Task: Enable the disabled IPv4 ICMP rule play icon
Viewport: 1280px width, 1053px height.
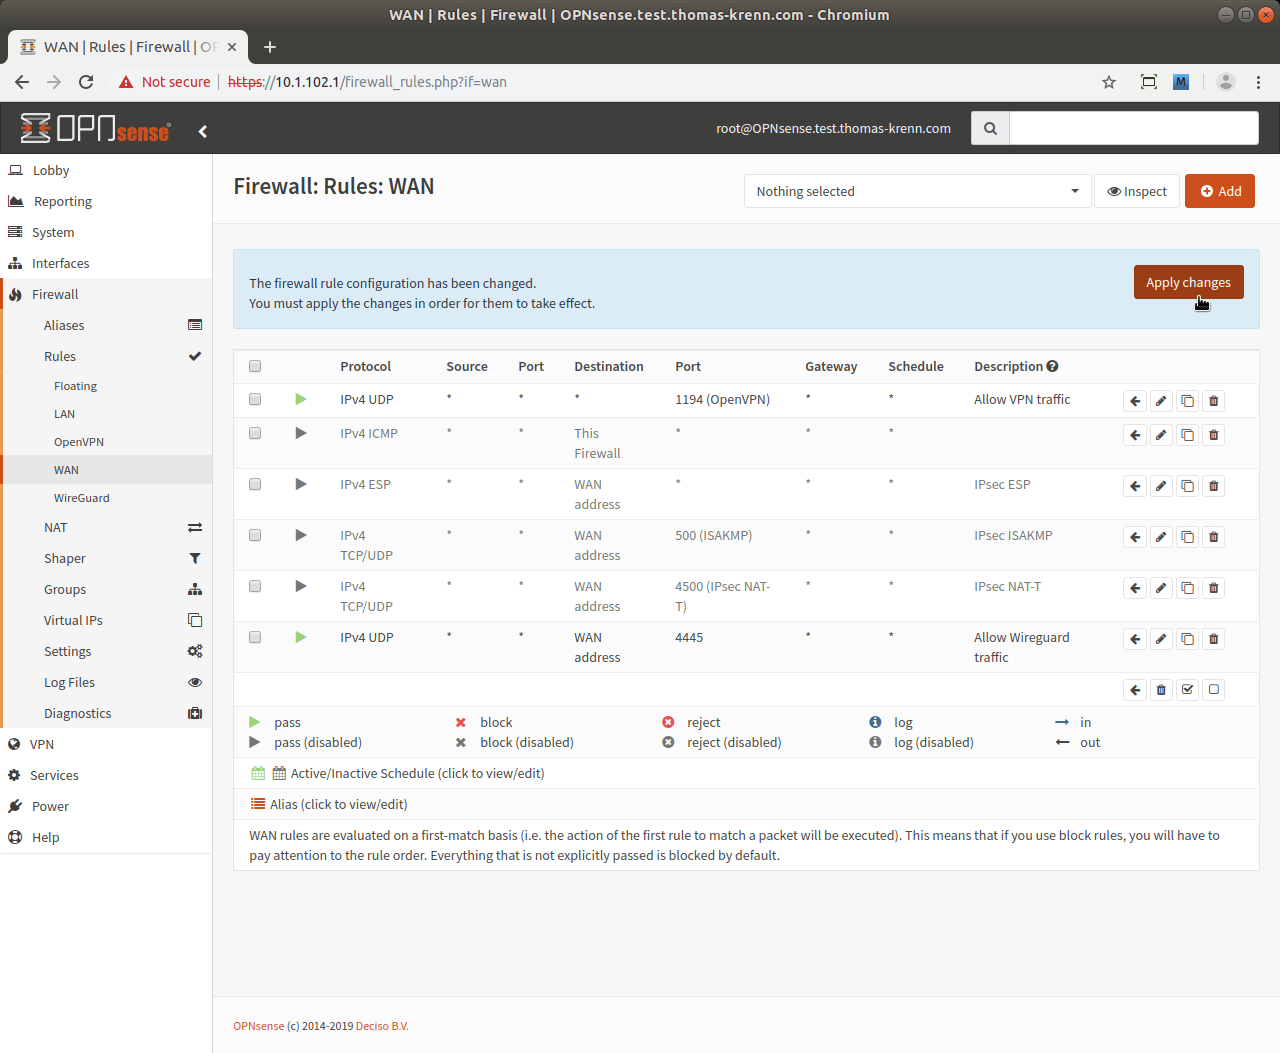Action: coord(300,433)
